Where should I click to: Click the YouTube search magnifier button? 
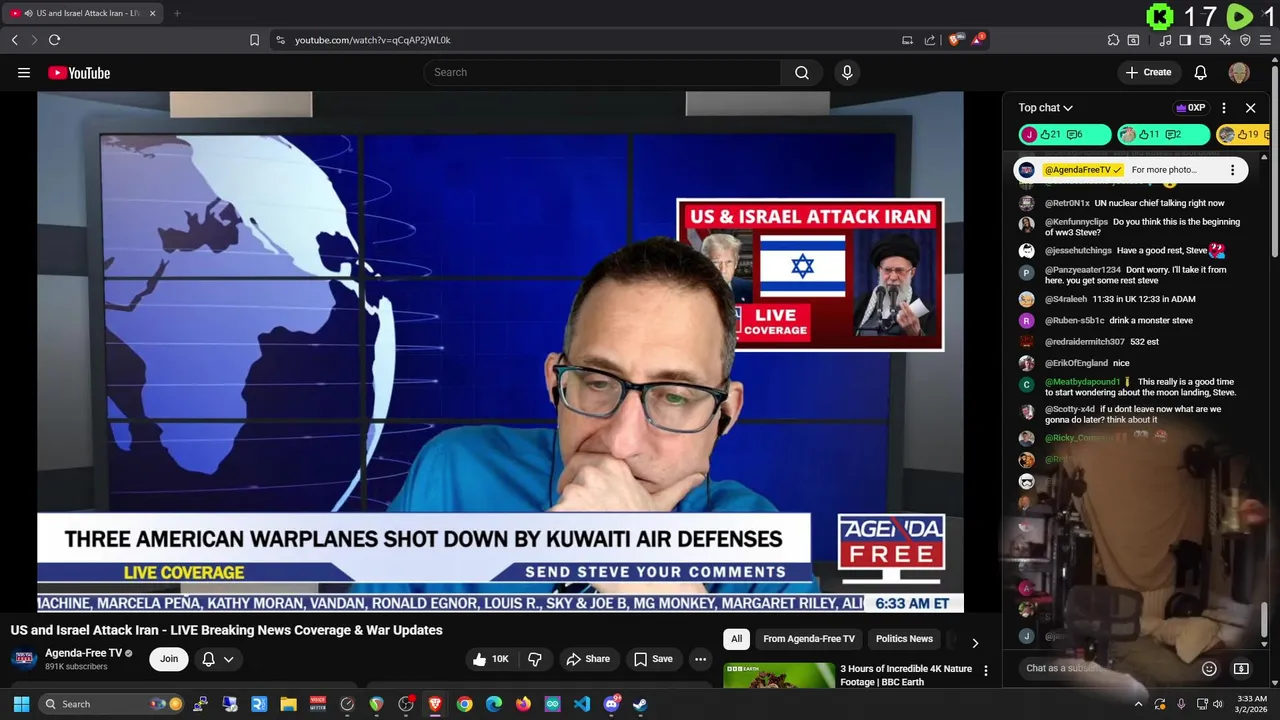[802, 72]
